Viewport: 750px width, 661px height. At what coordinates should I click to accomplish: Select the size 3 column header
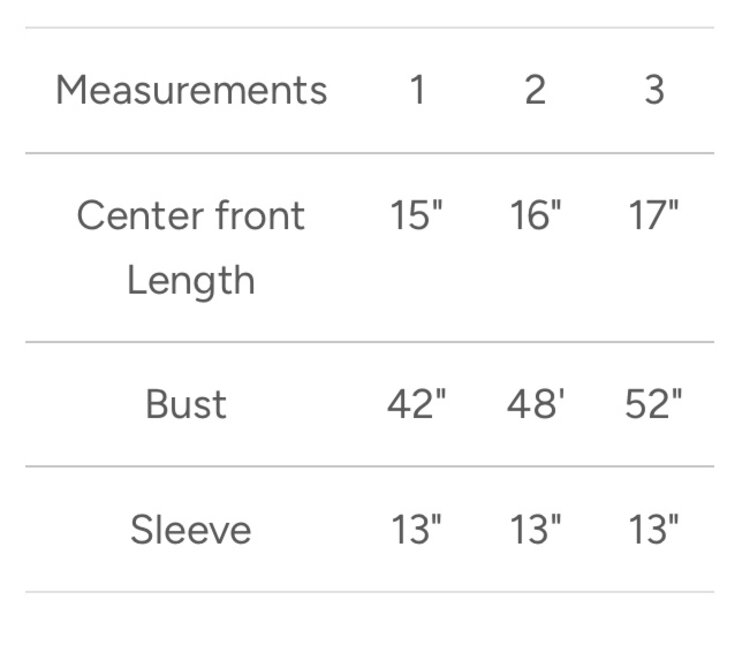pos(653,90)
